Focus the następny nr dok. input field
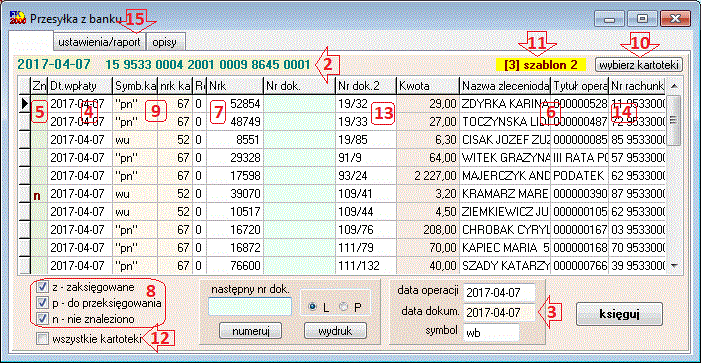 tap(250, 306)
